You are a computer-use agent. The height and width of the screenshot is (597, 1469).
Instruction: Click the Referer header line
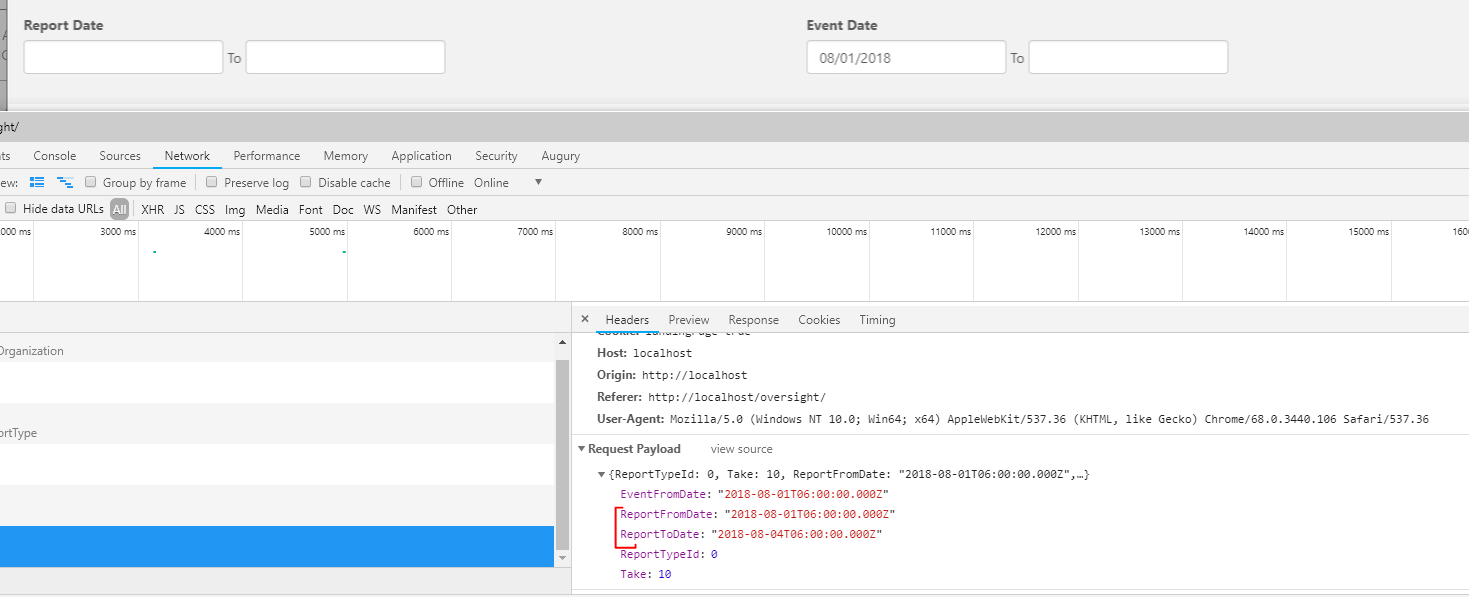(x=711, y=397)
